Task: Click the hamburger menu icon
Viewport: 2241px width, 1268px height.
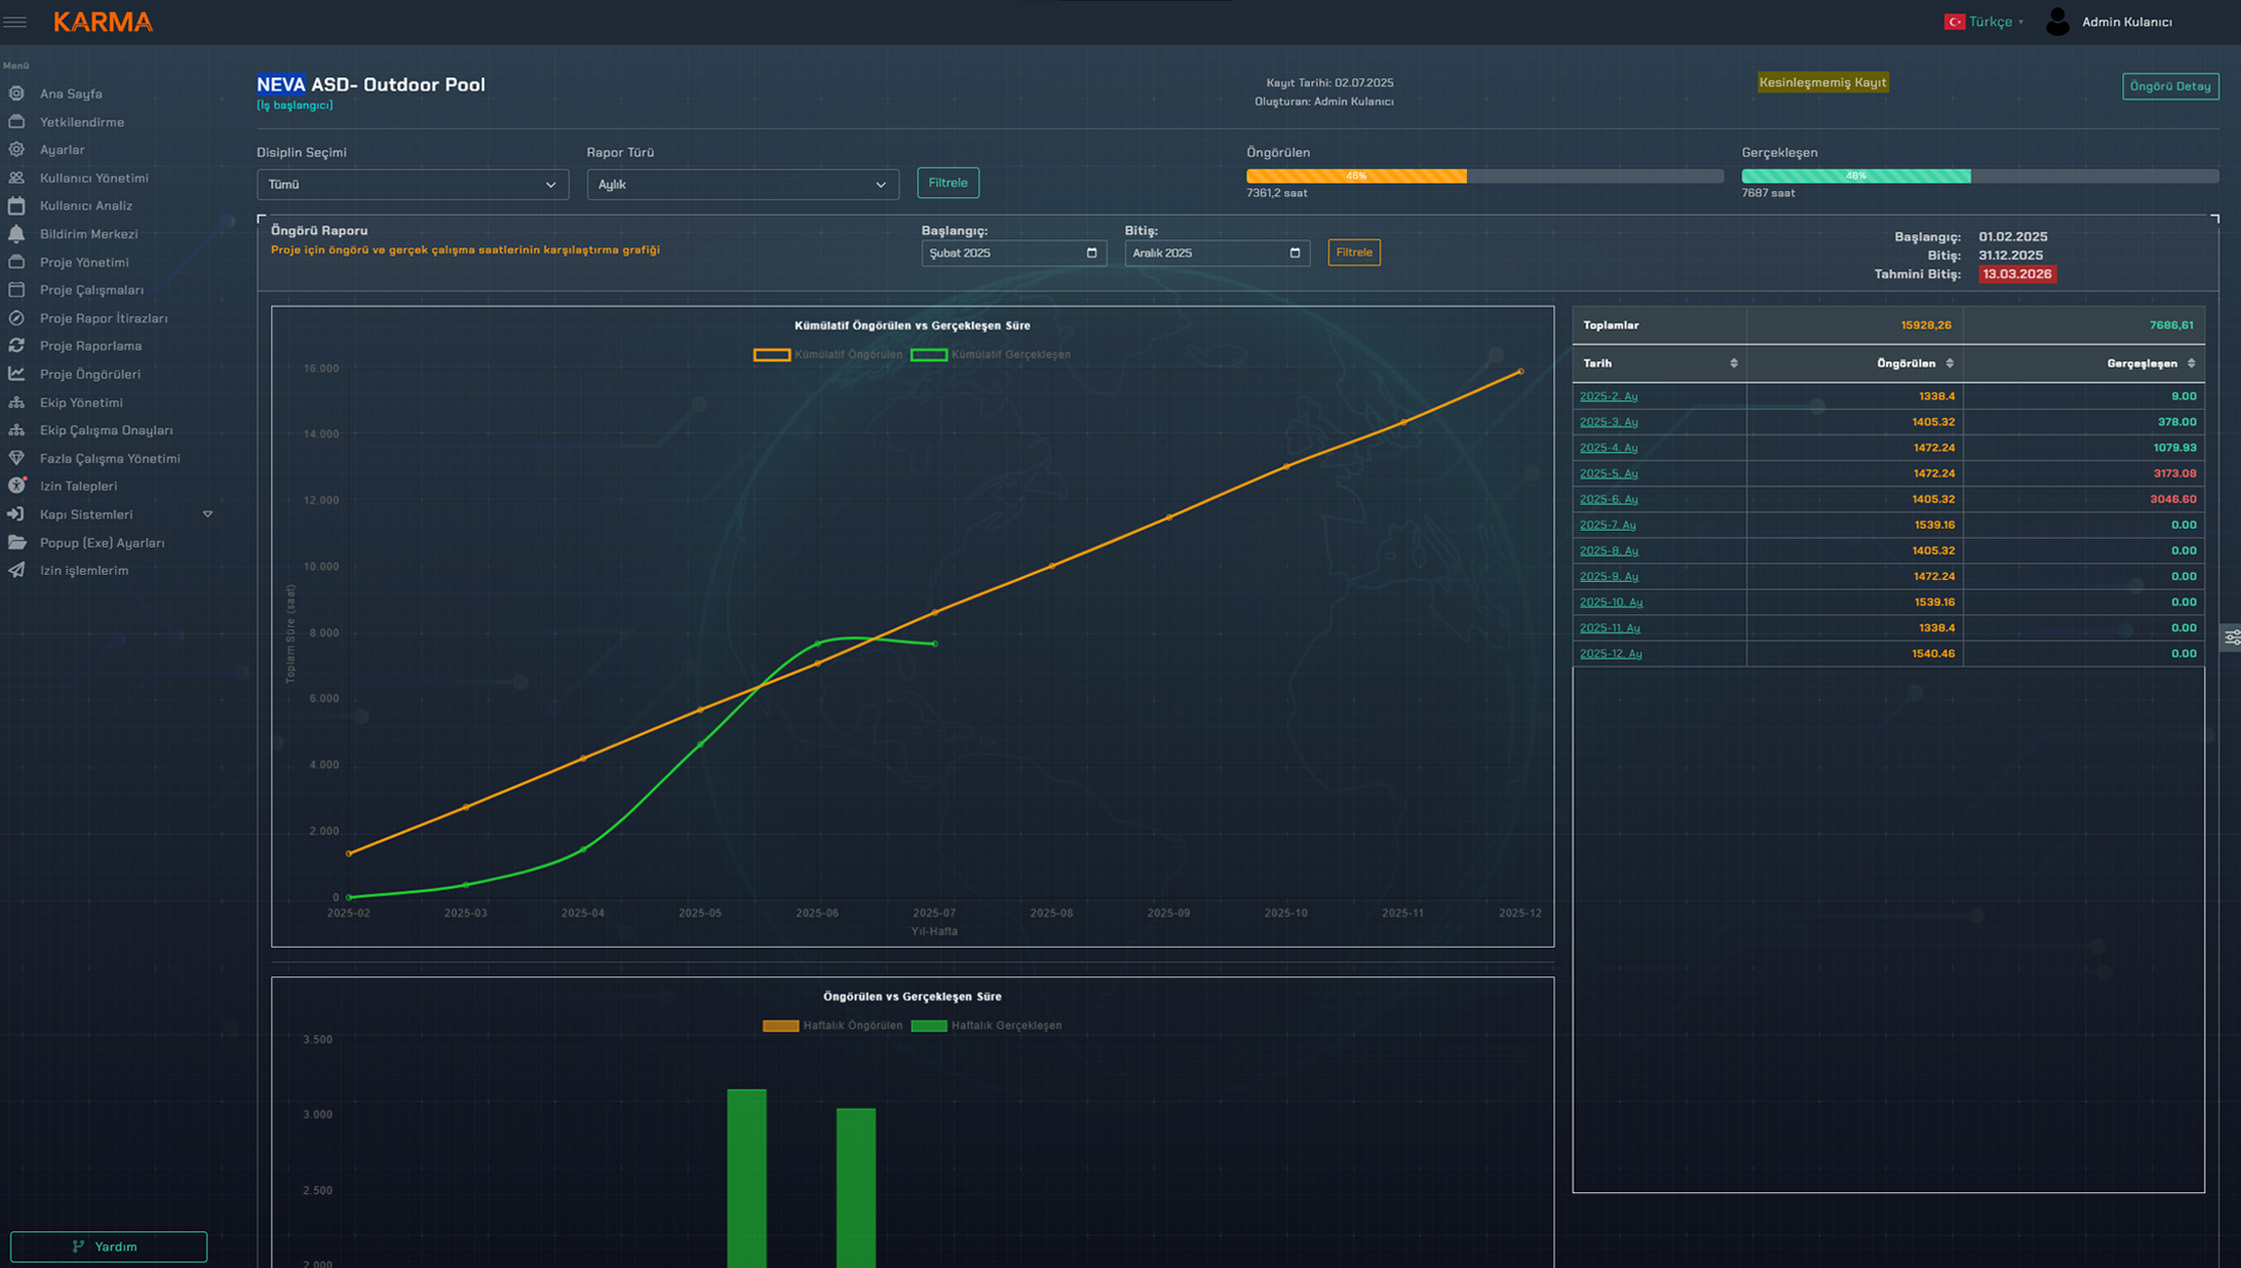Action: (x=15, y=22)
